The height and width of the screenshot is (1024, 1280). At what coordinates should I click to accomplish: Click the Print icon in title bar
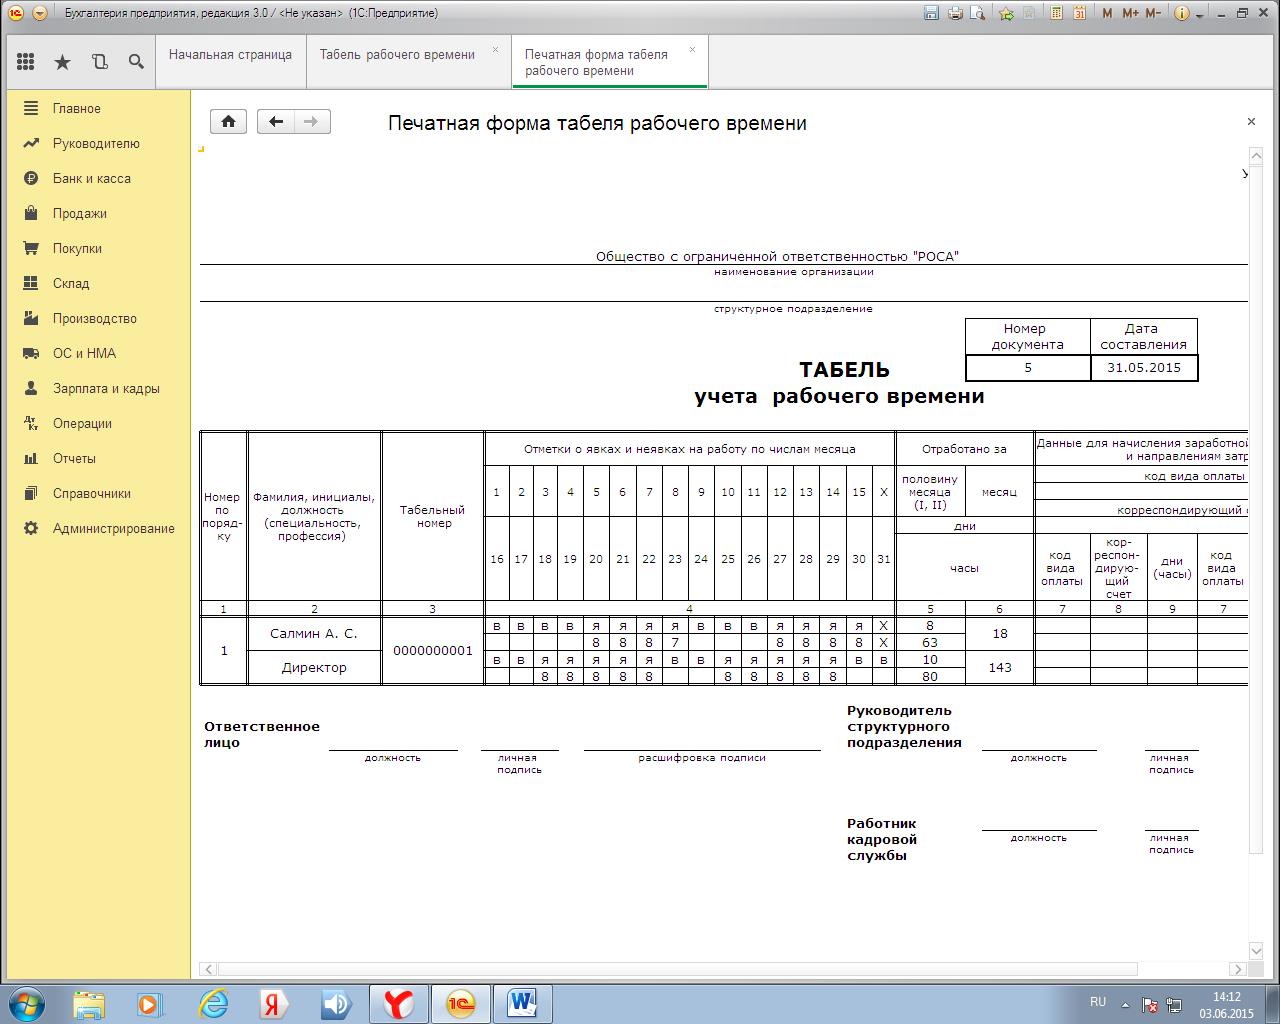tap(954, 13)
